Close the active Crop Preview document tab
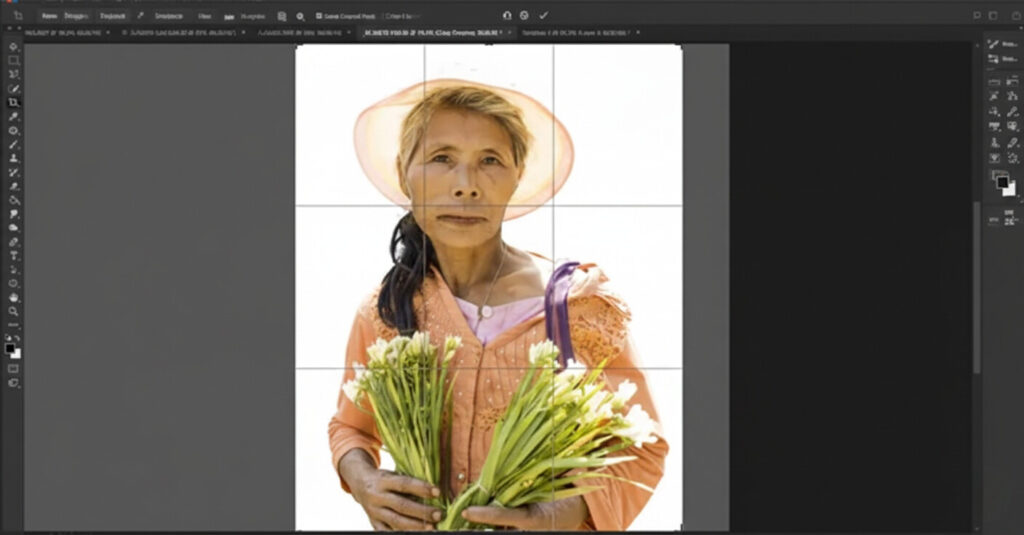This screenshot has width=1024, height=535. (509, 32)
